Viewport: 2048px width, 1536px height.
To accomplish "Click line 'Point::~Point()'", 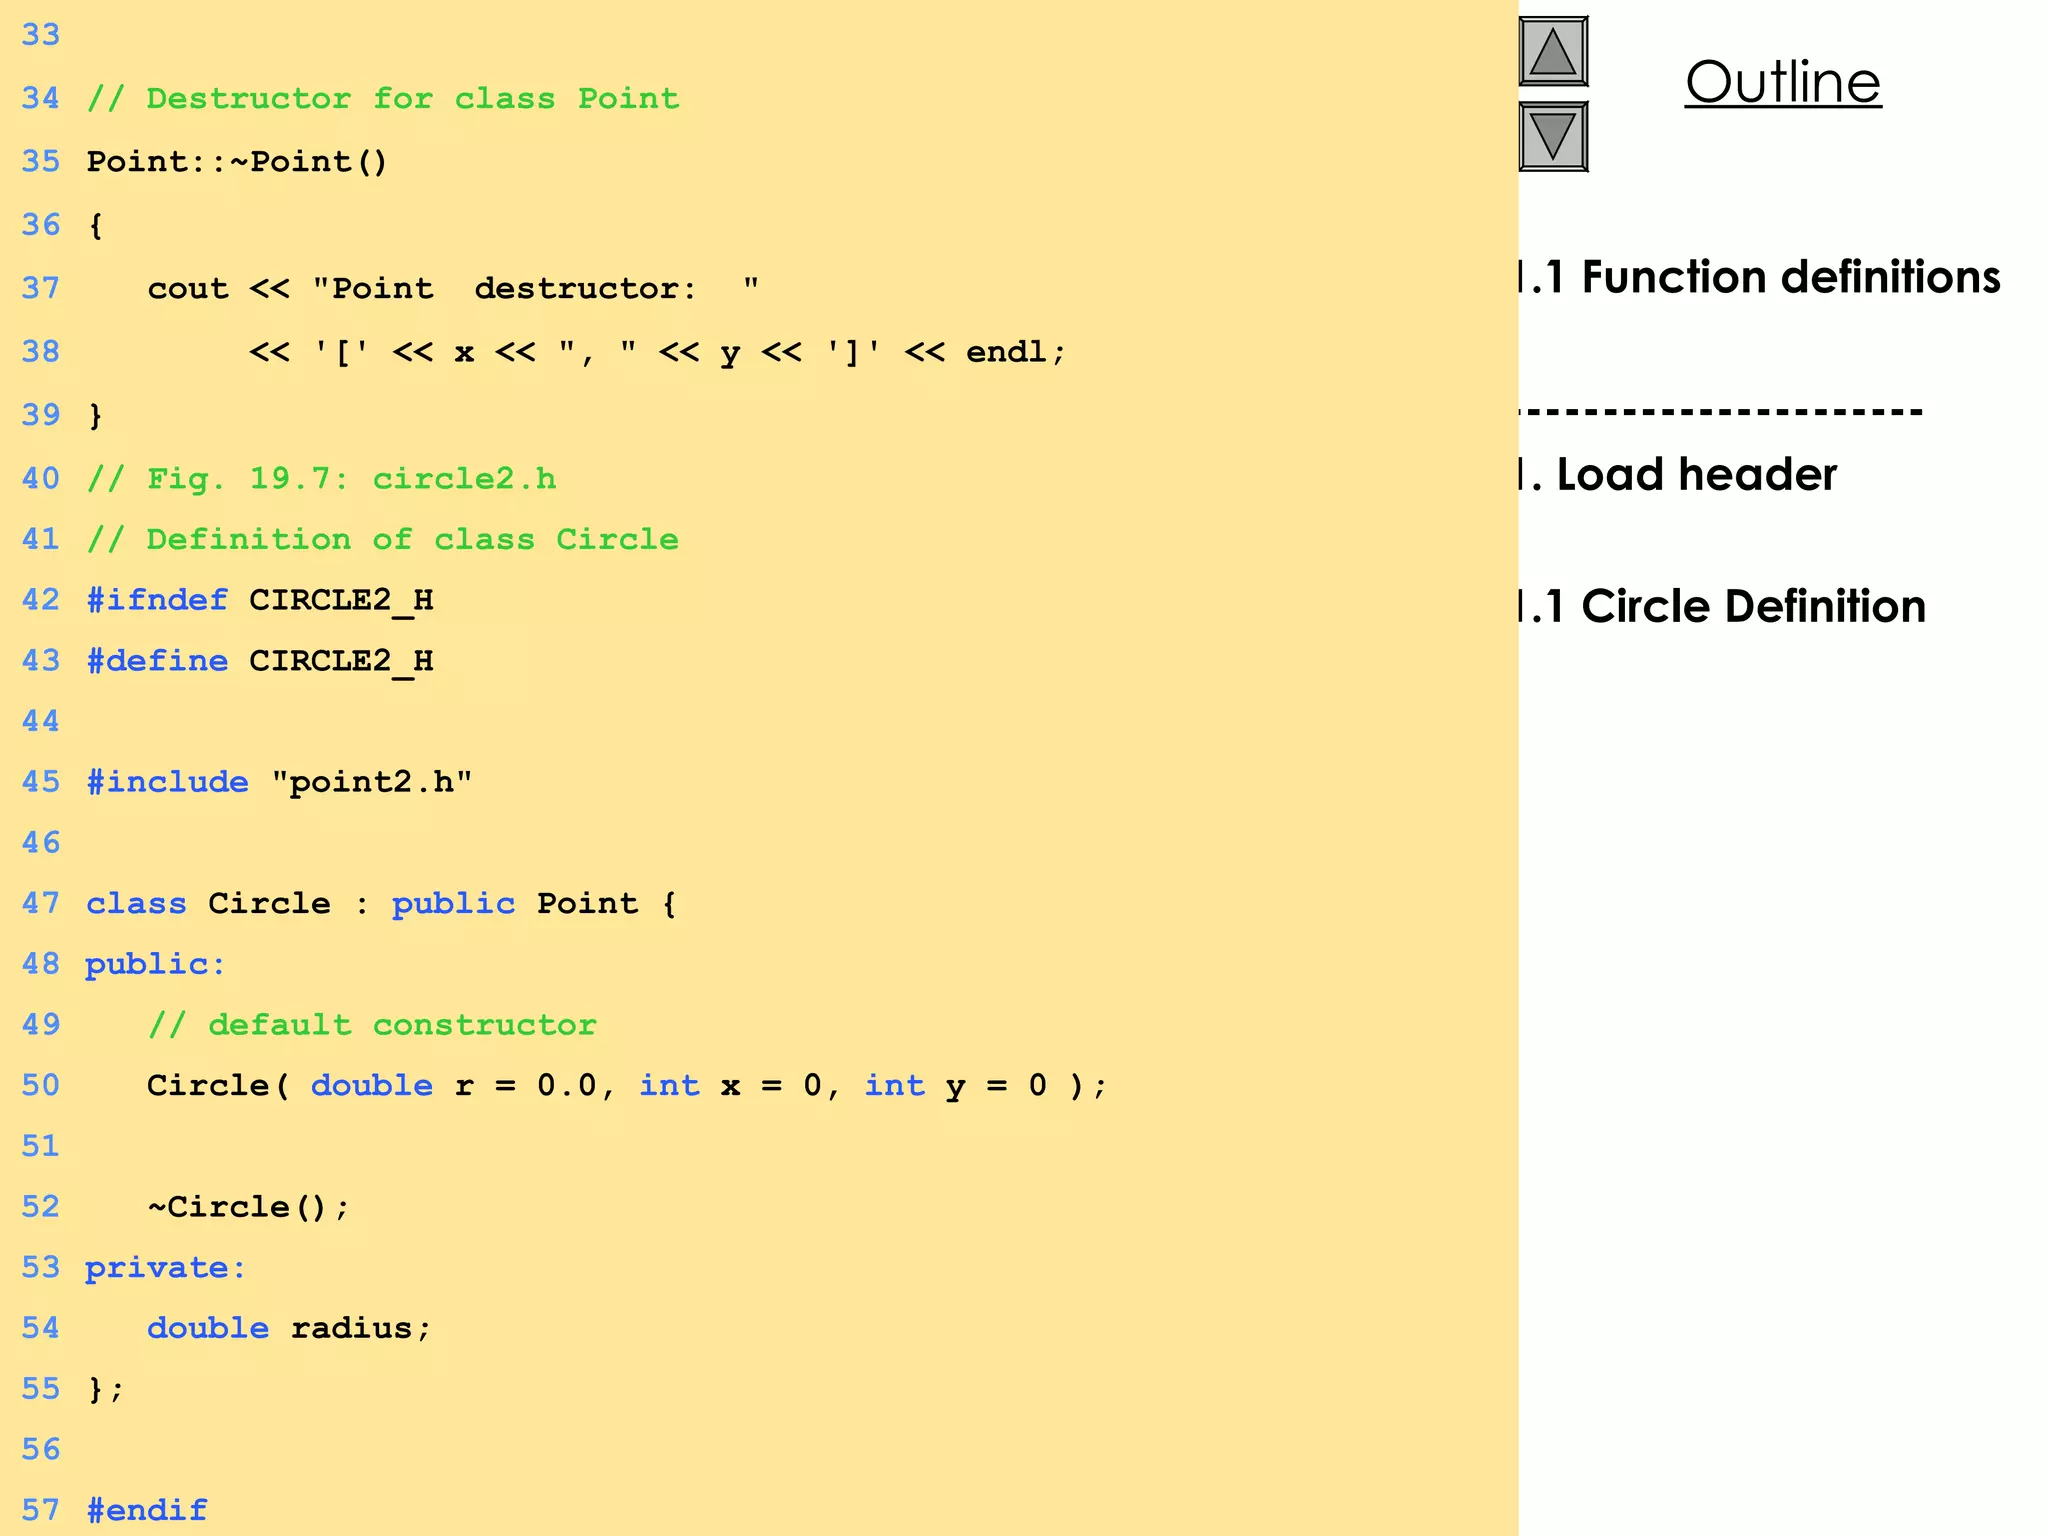I will click(237, 162).
